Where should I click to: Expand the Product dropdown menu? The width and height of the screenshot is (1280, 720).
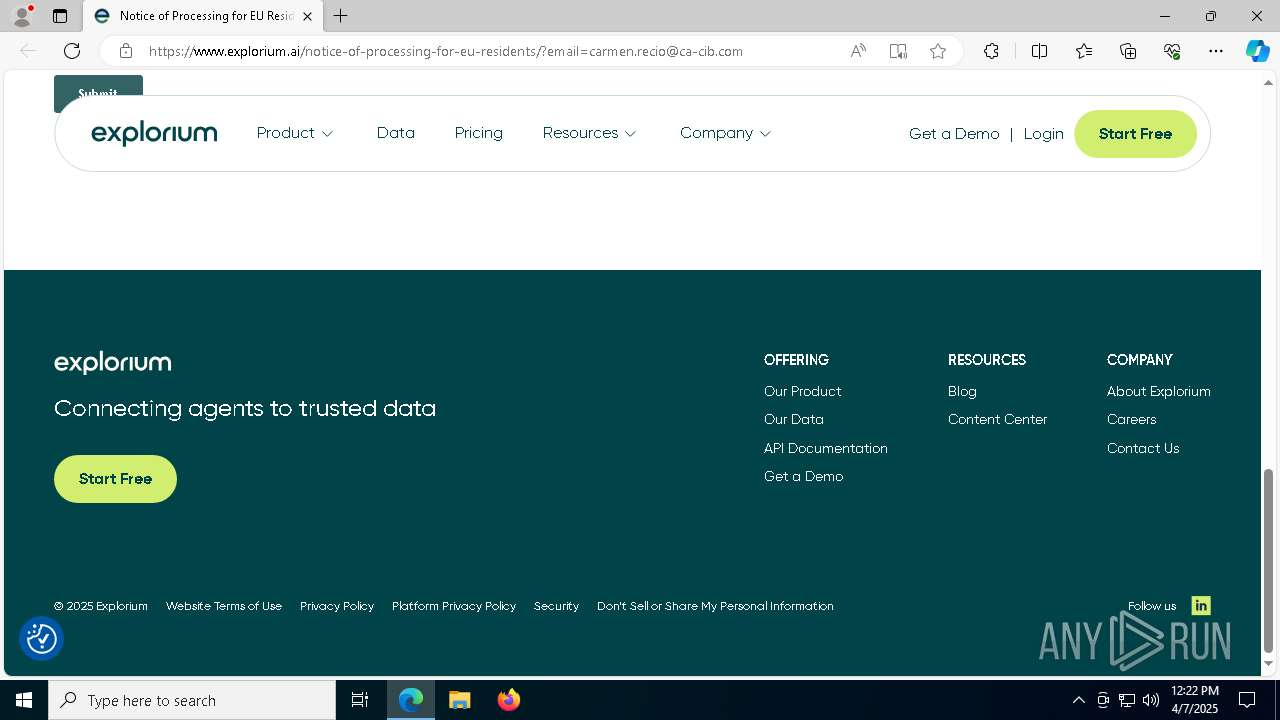tap(295, 133)
